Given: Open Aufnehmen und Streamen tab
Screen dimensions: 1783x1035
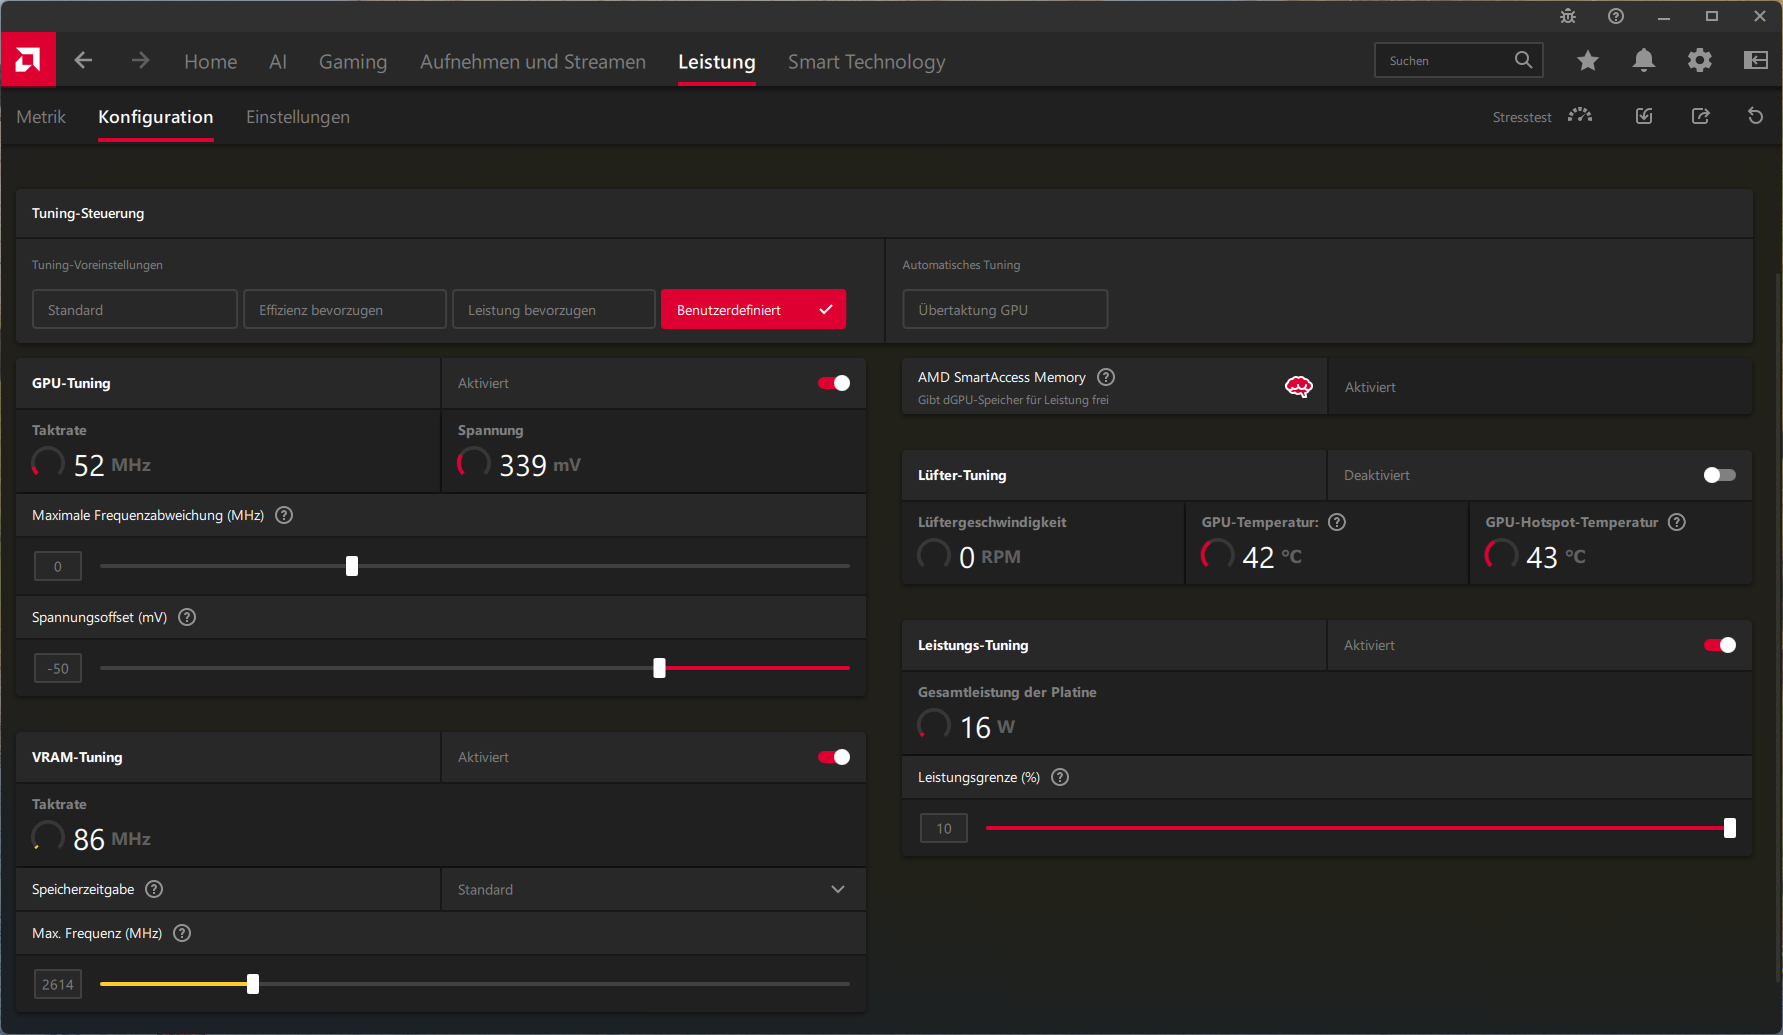Looking at the screenshot, I should point(533,61).
